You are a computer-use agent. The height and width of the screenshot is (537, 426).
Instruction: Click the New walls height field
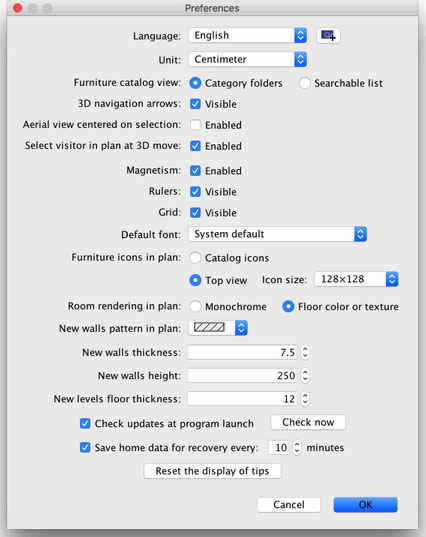point(242,375)
